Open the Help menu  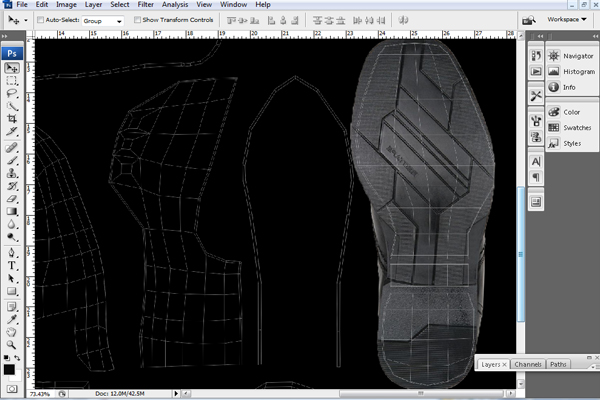point(263,5)
